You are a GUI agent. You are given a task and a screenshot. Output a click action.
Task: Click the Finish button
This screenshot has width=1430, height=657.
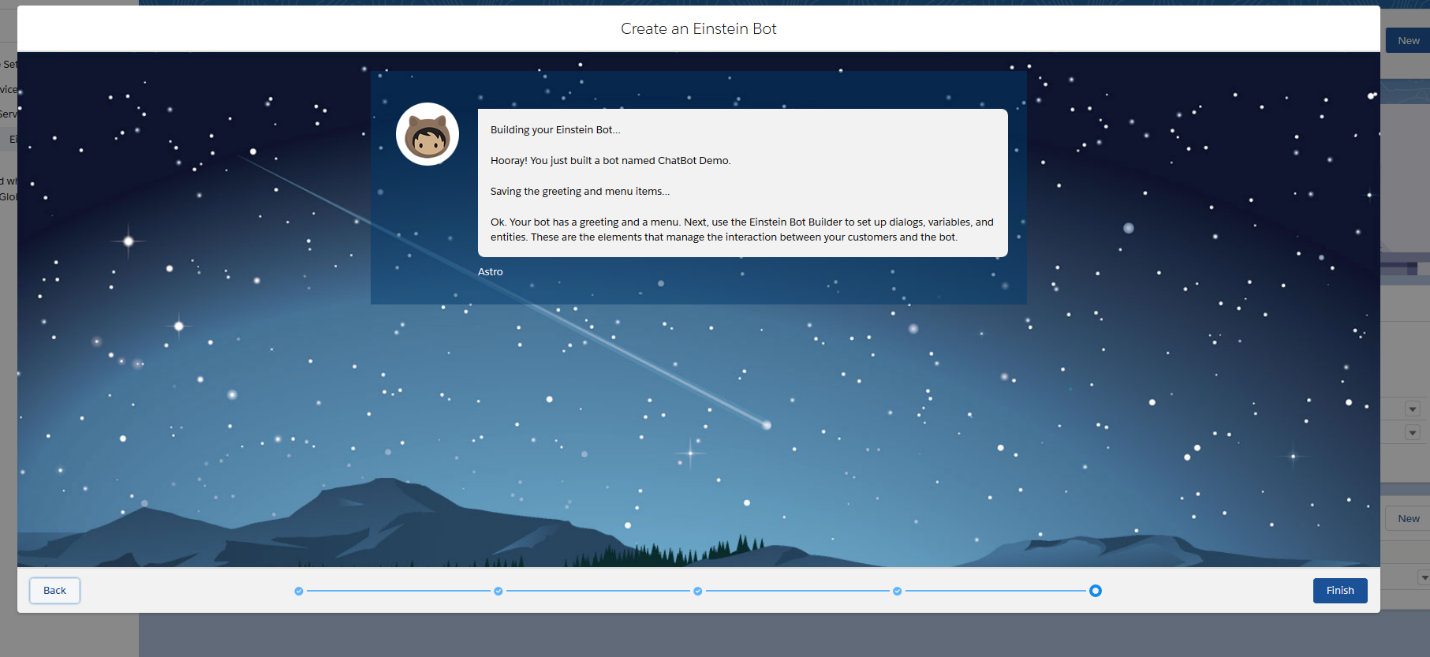pos(1340,590)
